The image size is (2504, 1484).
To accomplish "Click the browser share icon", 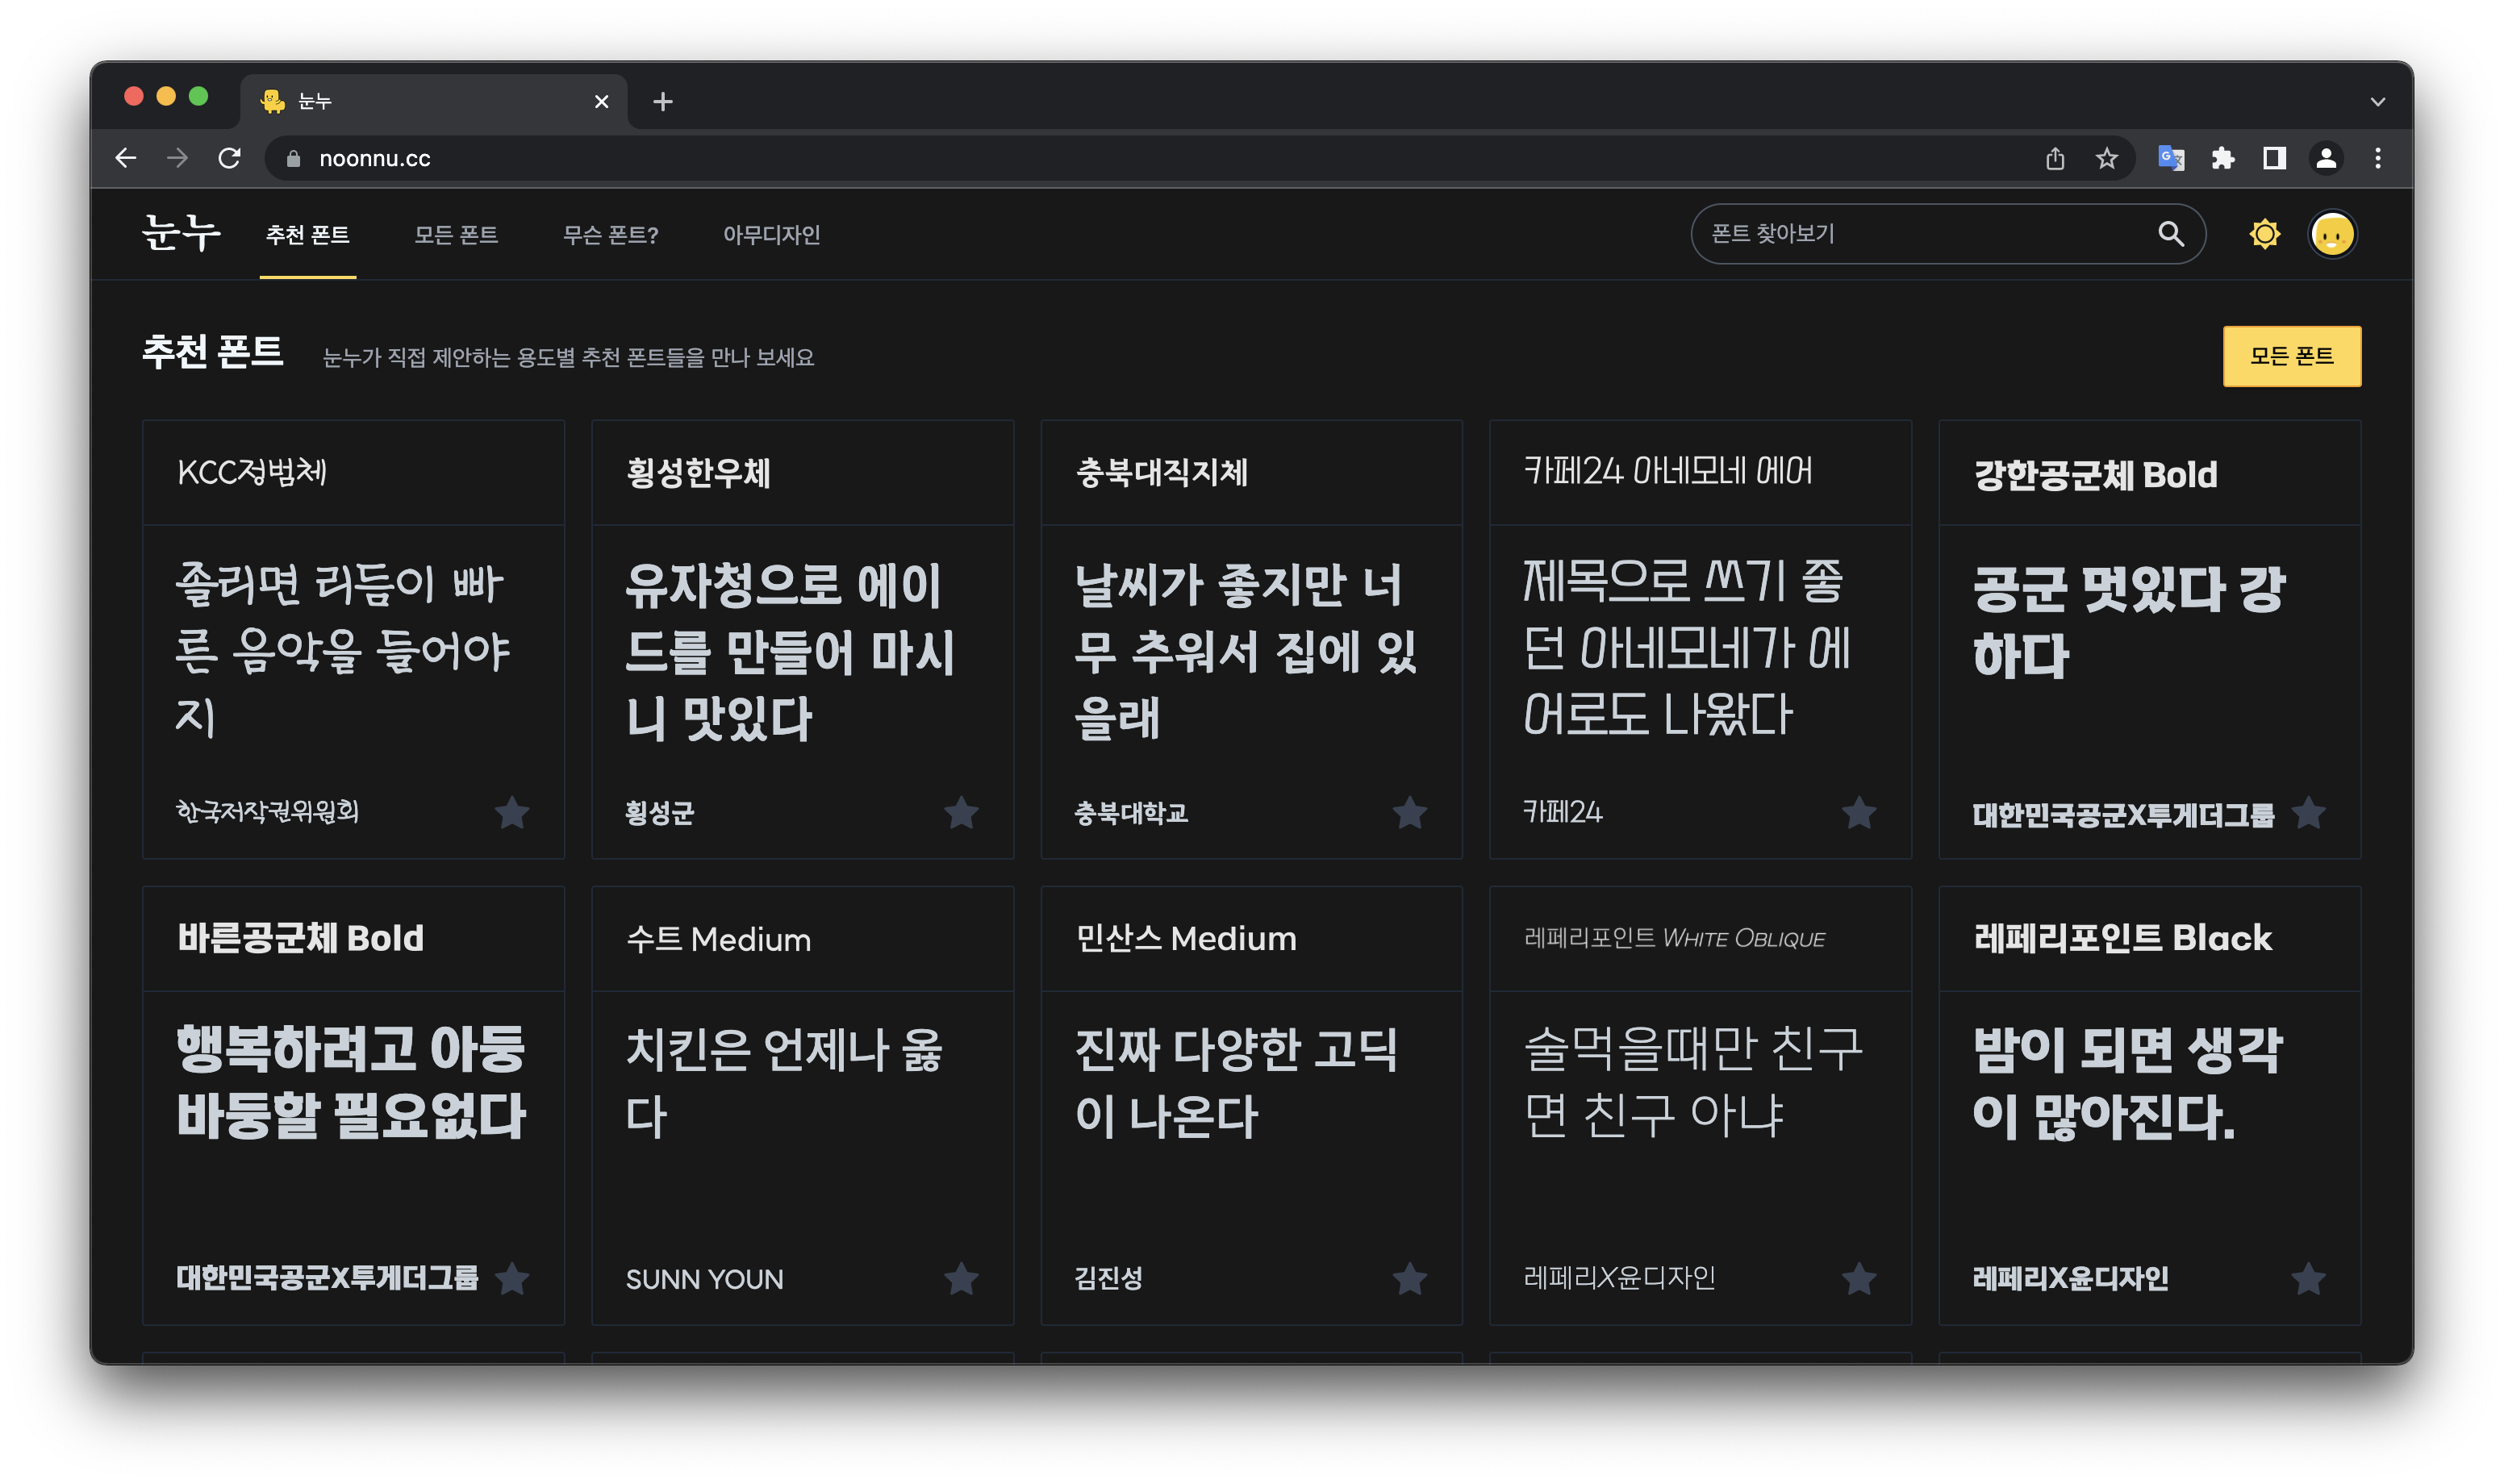I will [x=2055, y=158].
